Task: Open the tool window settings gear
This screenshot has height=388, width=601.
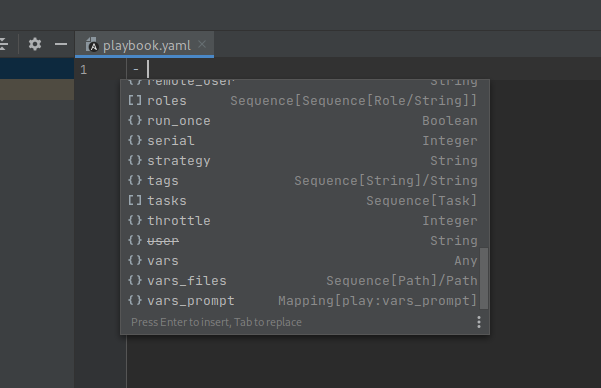Action: 35,44
